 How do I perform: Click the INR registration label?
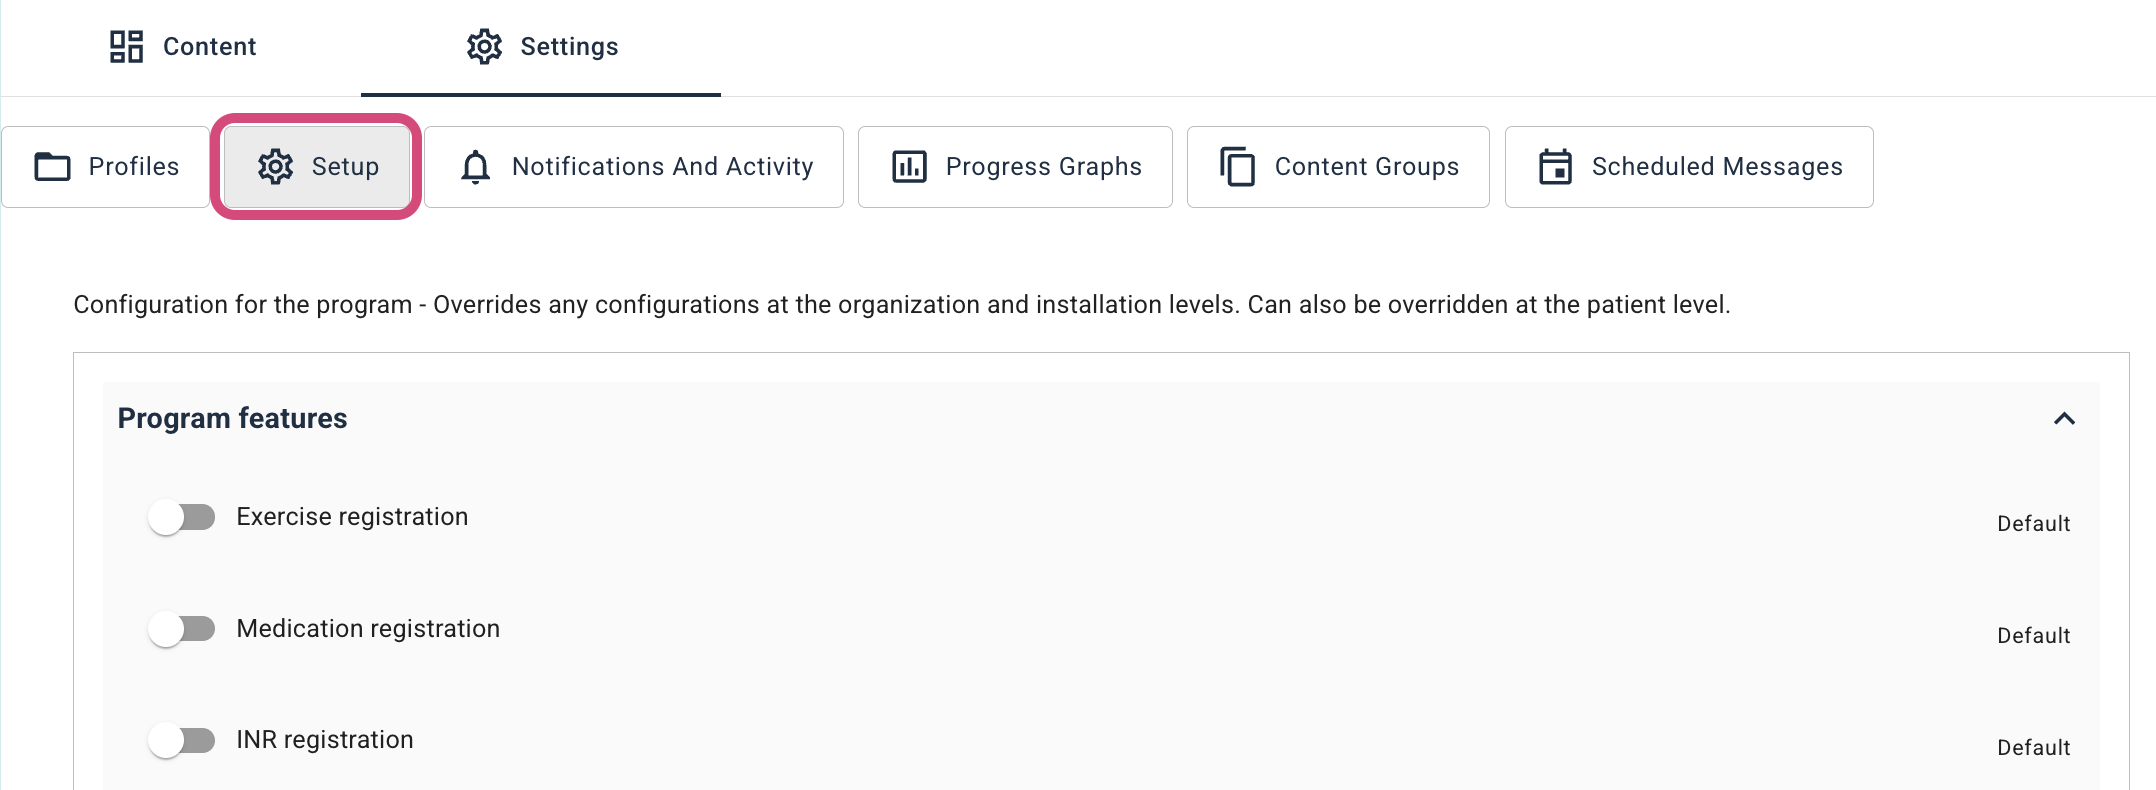[x=325, y=740]
